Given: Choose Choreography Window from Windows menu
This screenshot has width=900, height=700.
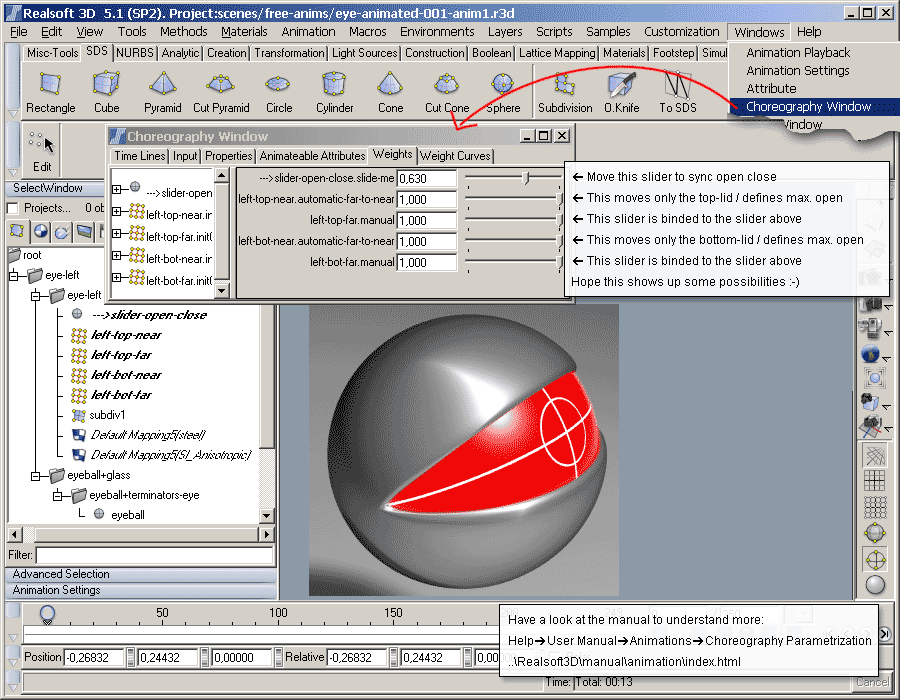Looking at the screenshot, I should pyautogui.click(x=808, y=107).
